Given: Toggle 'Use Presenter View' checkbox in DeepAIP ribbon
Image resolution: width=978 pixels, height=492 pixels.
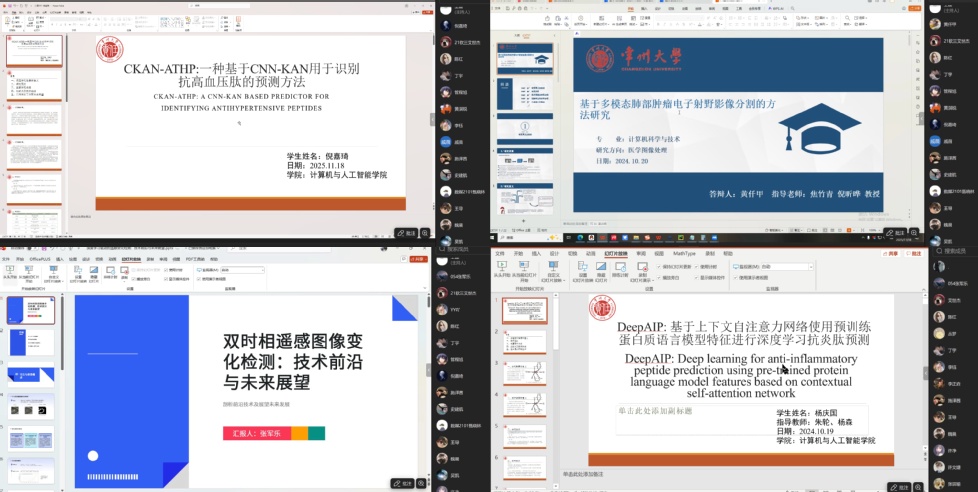Looking at the screenshot, I should [735, 277].
